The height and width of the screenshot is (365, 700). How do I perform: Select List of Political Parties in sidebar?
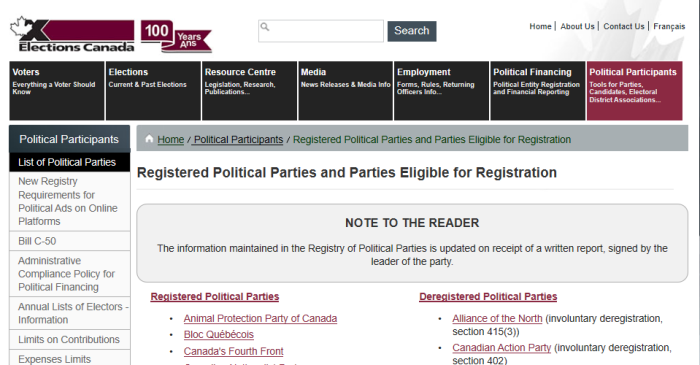[70, 162]
